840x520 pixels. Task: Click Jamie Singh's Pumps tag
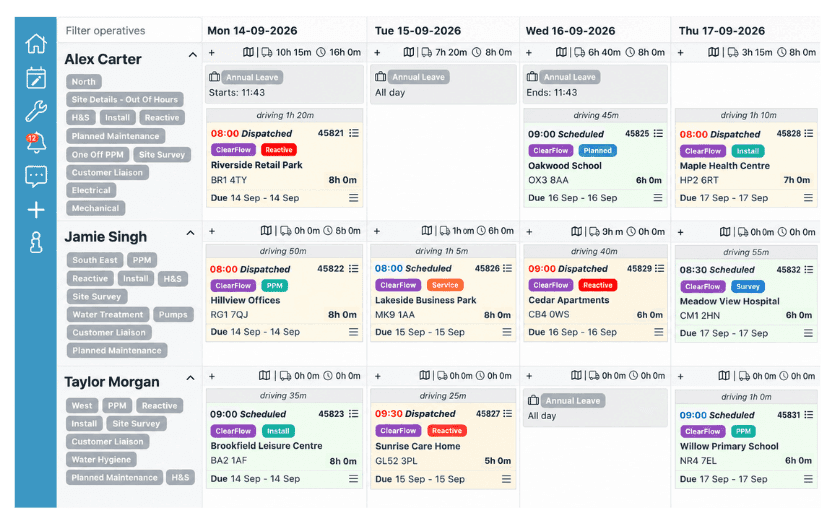pos(173,314)
